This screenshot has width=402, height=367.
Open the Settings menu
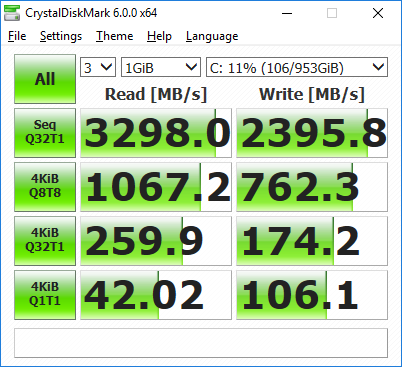tap(61, 36)
